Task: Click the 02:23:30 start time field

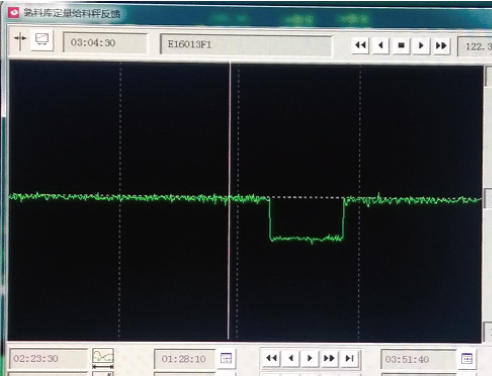Action: pos(48,359)
